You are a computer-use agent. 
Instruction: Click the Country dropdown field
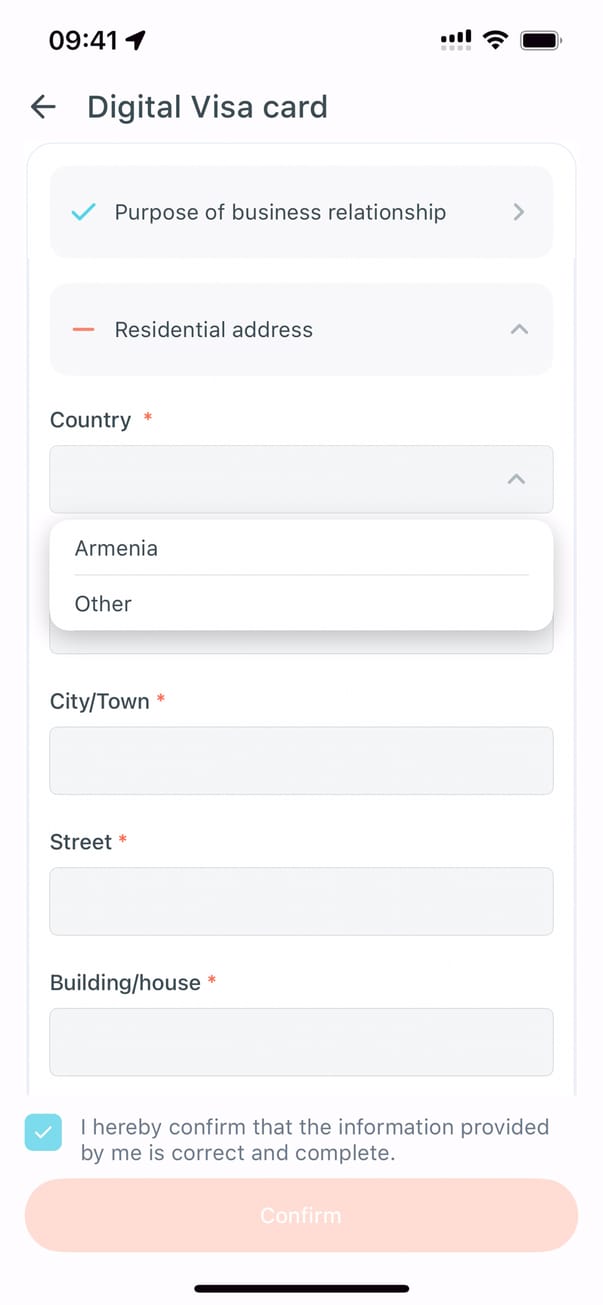pyautogui.click(x=280, y=479)
